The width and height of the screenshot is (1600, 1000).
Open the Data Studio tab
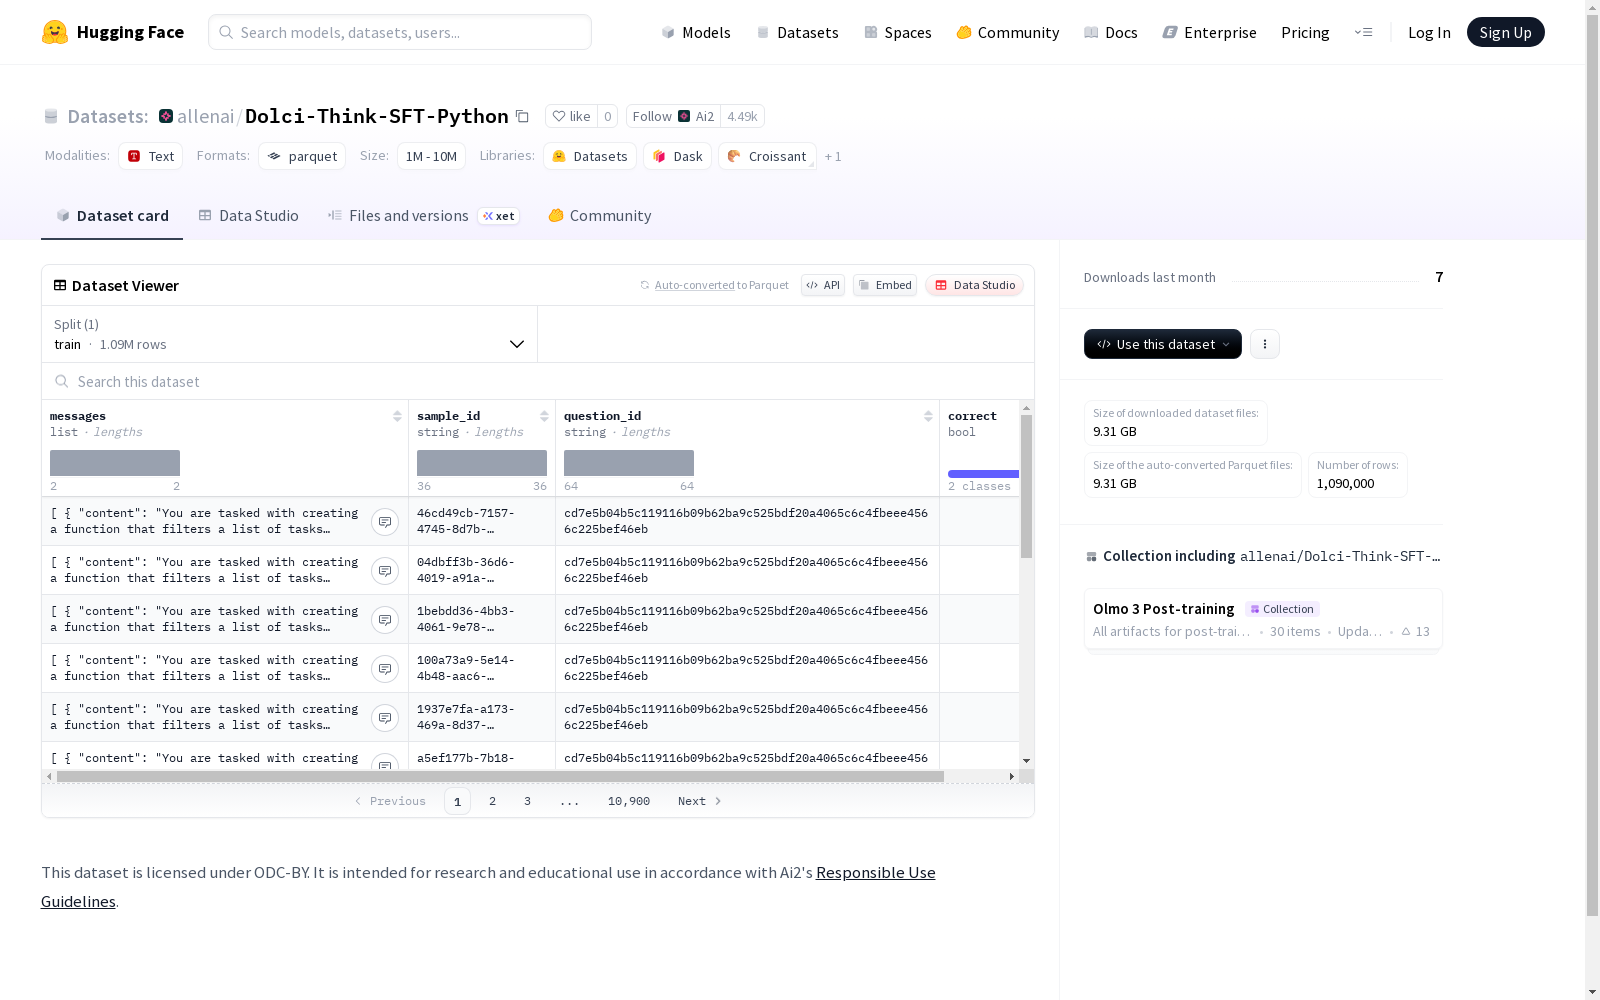click(x=249, y=216)
